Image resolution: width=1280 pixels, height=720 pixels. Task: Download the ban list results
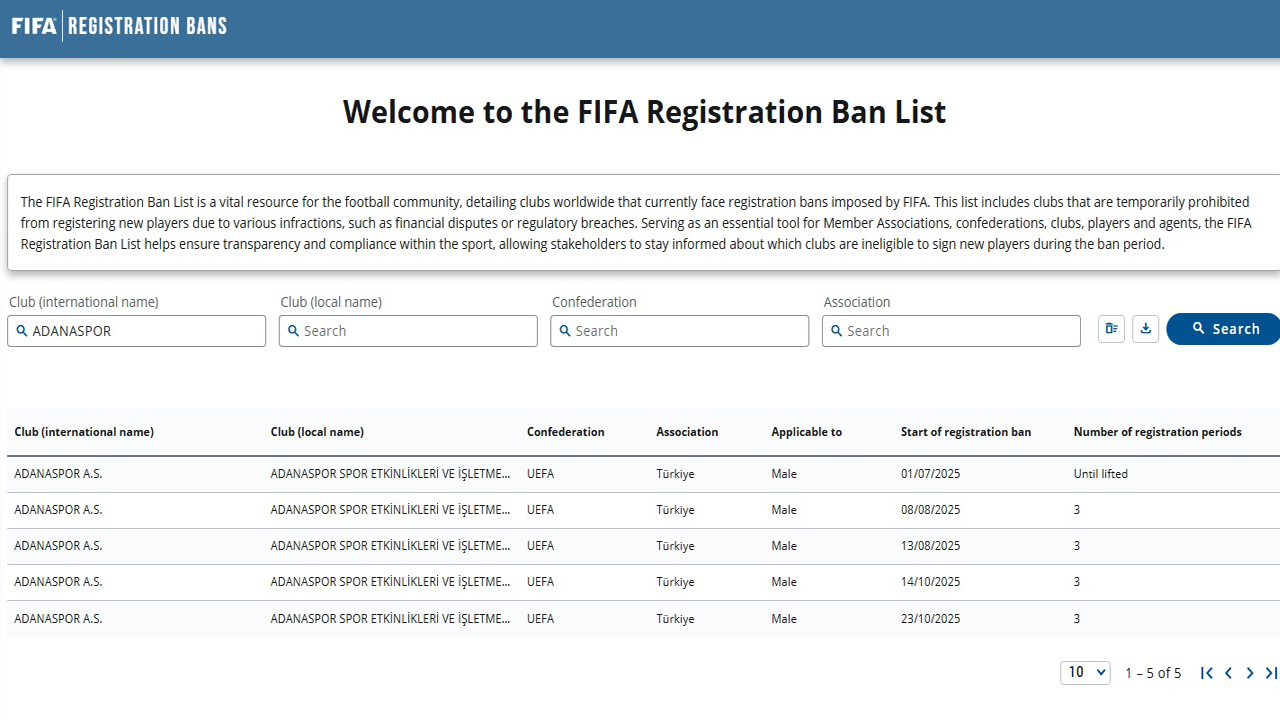[1145, 329]
